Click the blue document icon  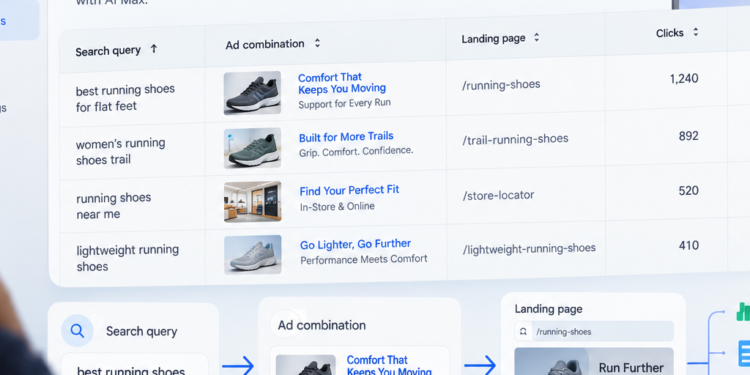coord(744,353)
